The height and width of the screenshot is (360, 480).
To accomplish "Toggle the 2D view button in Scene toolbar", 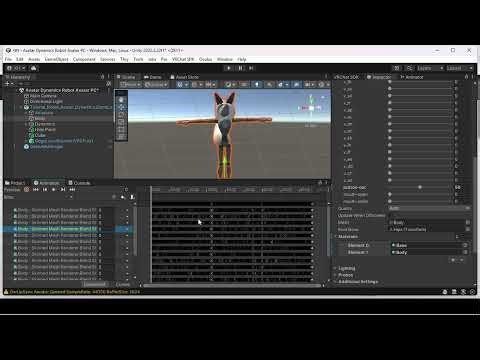I will click(244, 85).
